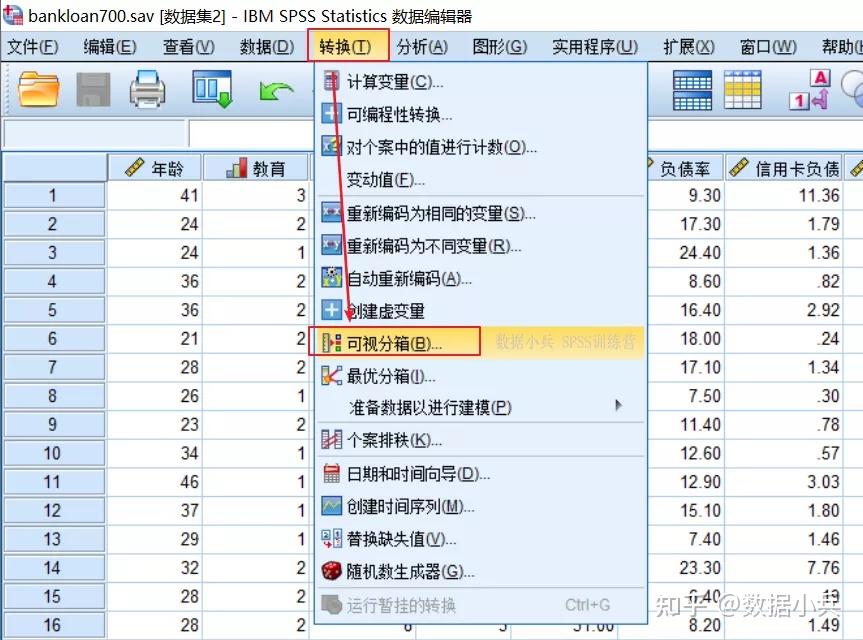
Task: Open the 分析 menu
Action: click(x=422, y=45)
